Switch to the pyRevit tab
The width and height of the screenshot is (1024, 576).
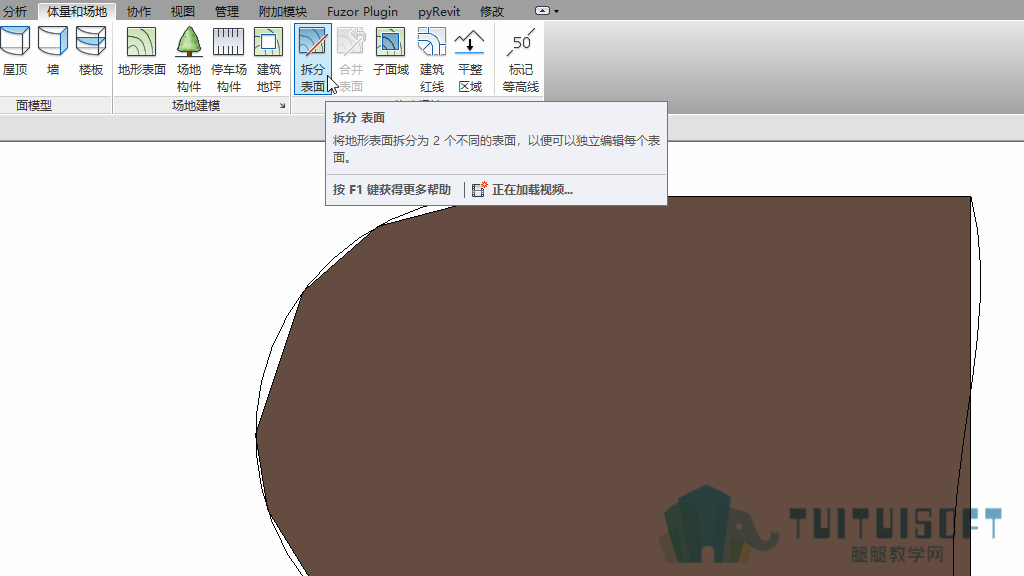coord(439,11)
